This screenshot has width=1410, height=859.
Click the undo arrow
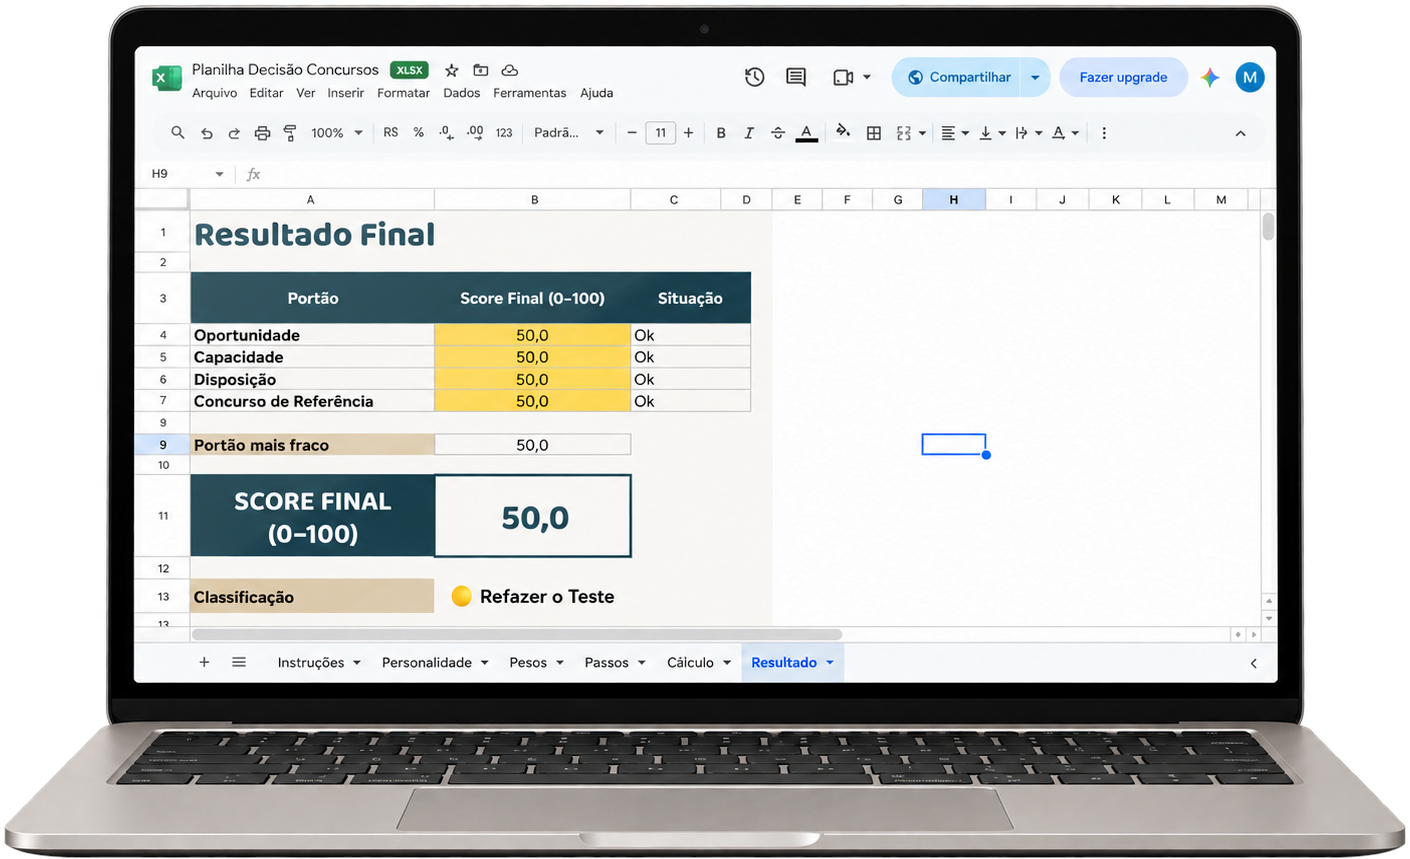pyautogui.click(x=207, y=133)
